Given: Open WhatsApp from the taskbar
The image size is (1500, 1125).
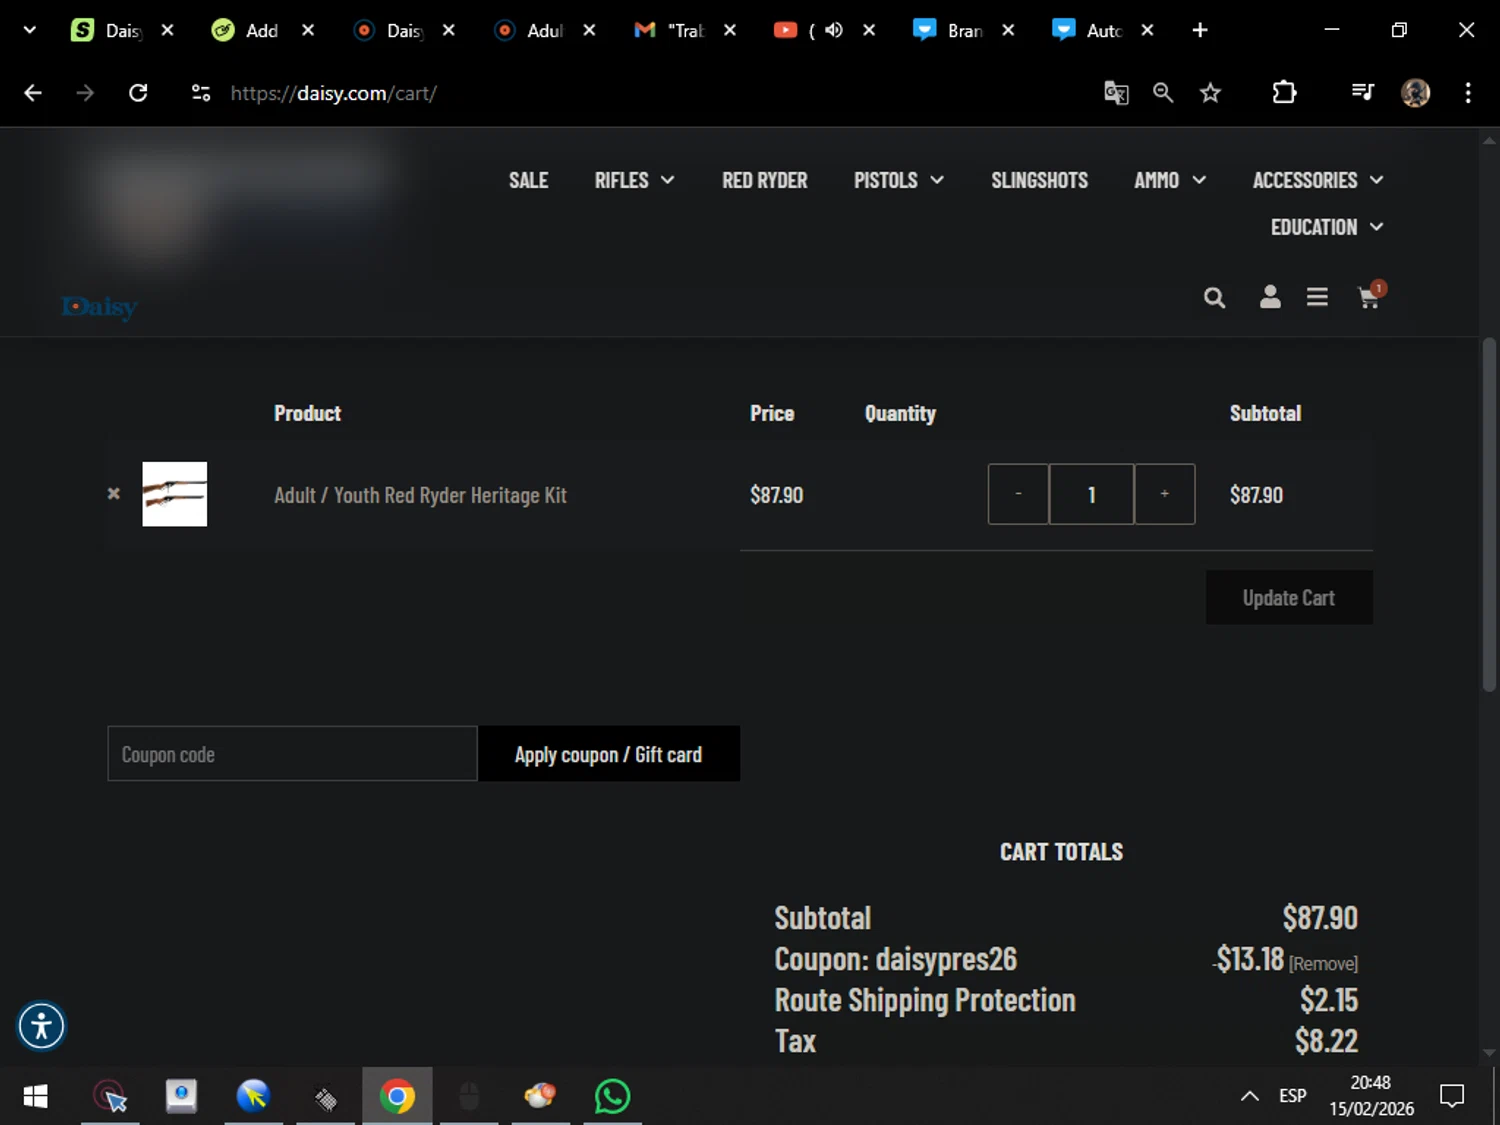Looking at the screenshot, I should [612, 1096].
